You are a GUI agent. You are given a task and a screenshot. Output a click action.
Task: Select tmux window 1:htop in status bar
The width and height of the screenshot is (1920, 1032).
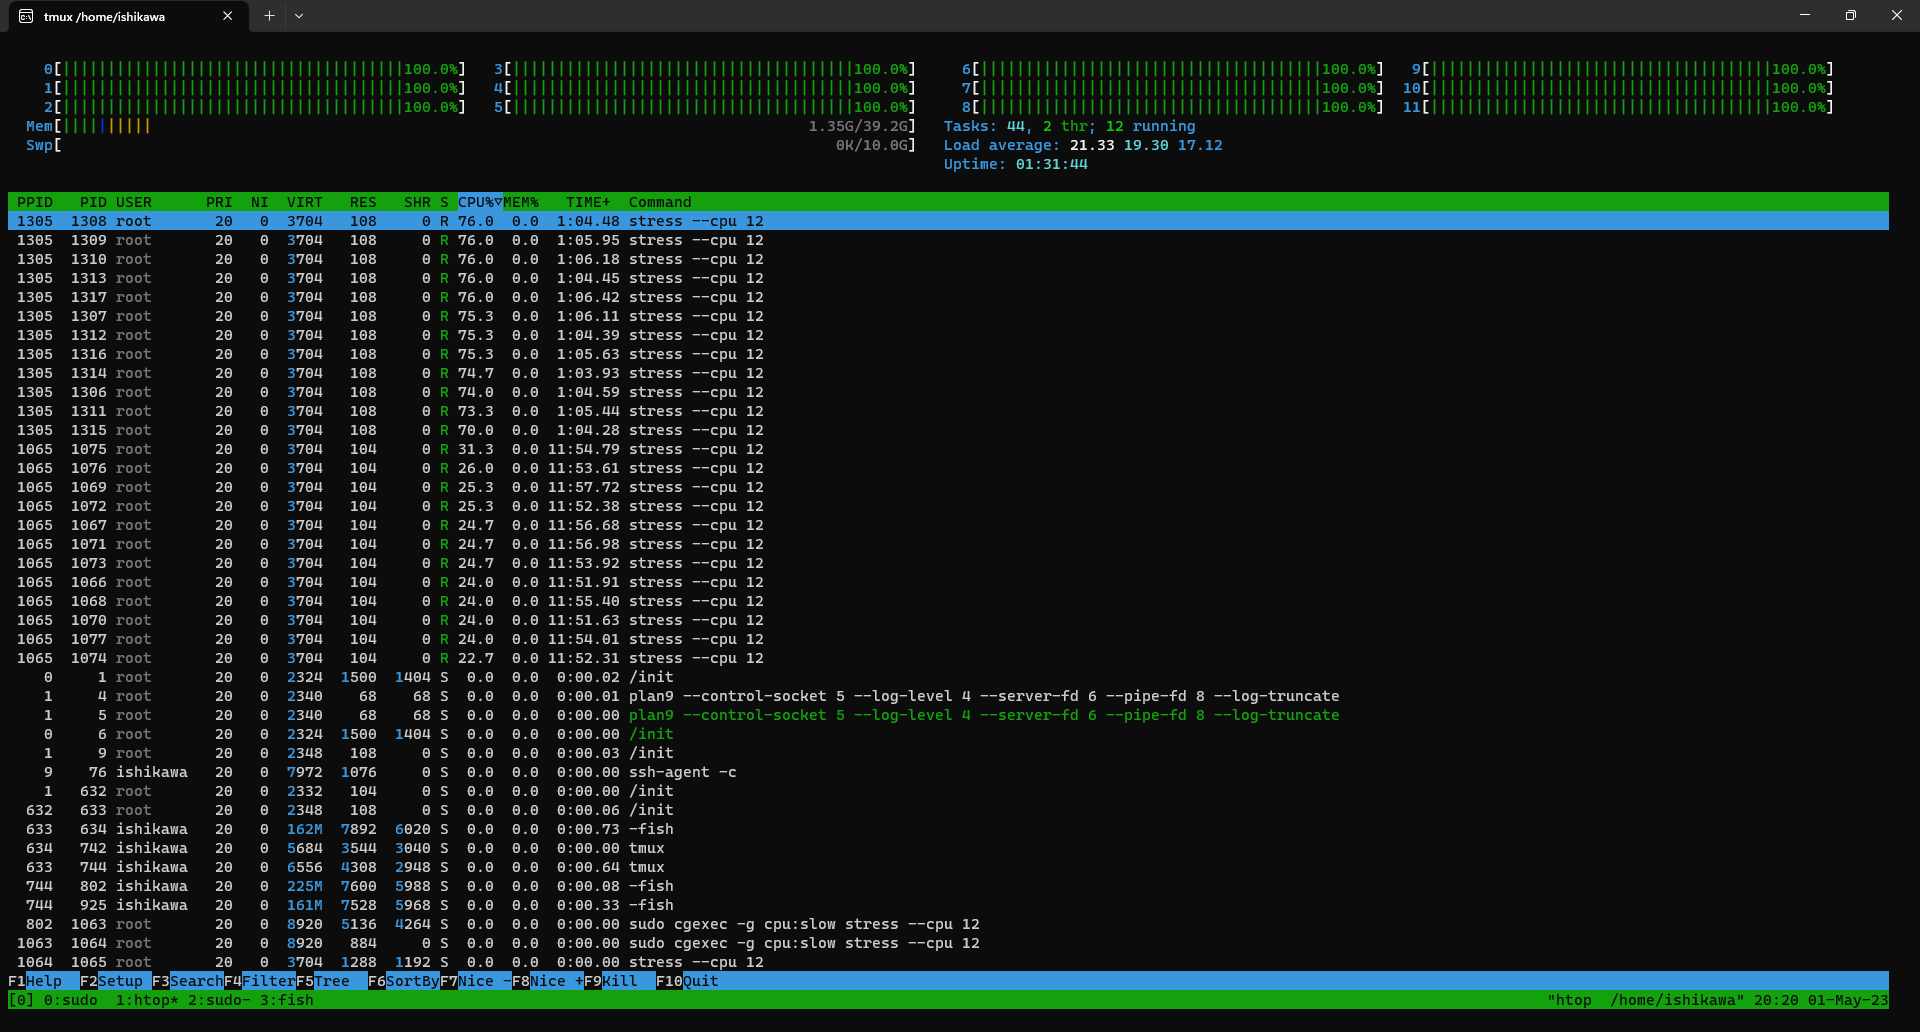pyautogui.click(x=147, y=1000)
